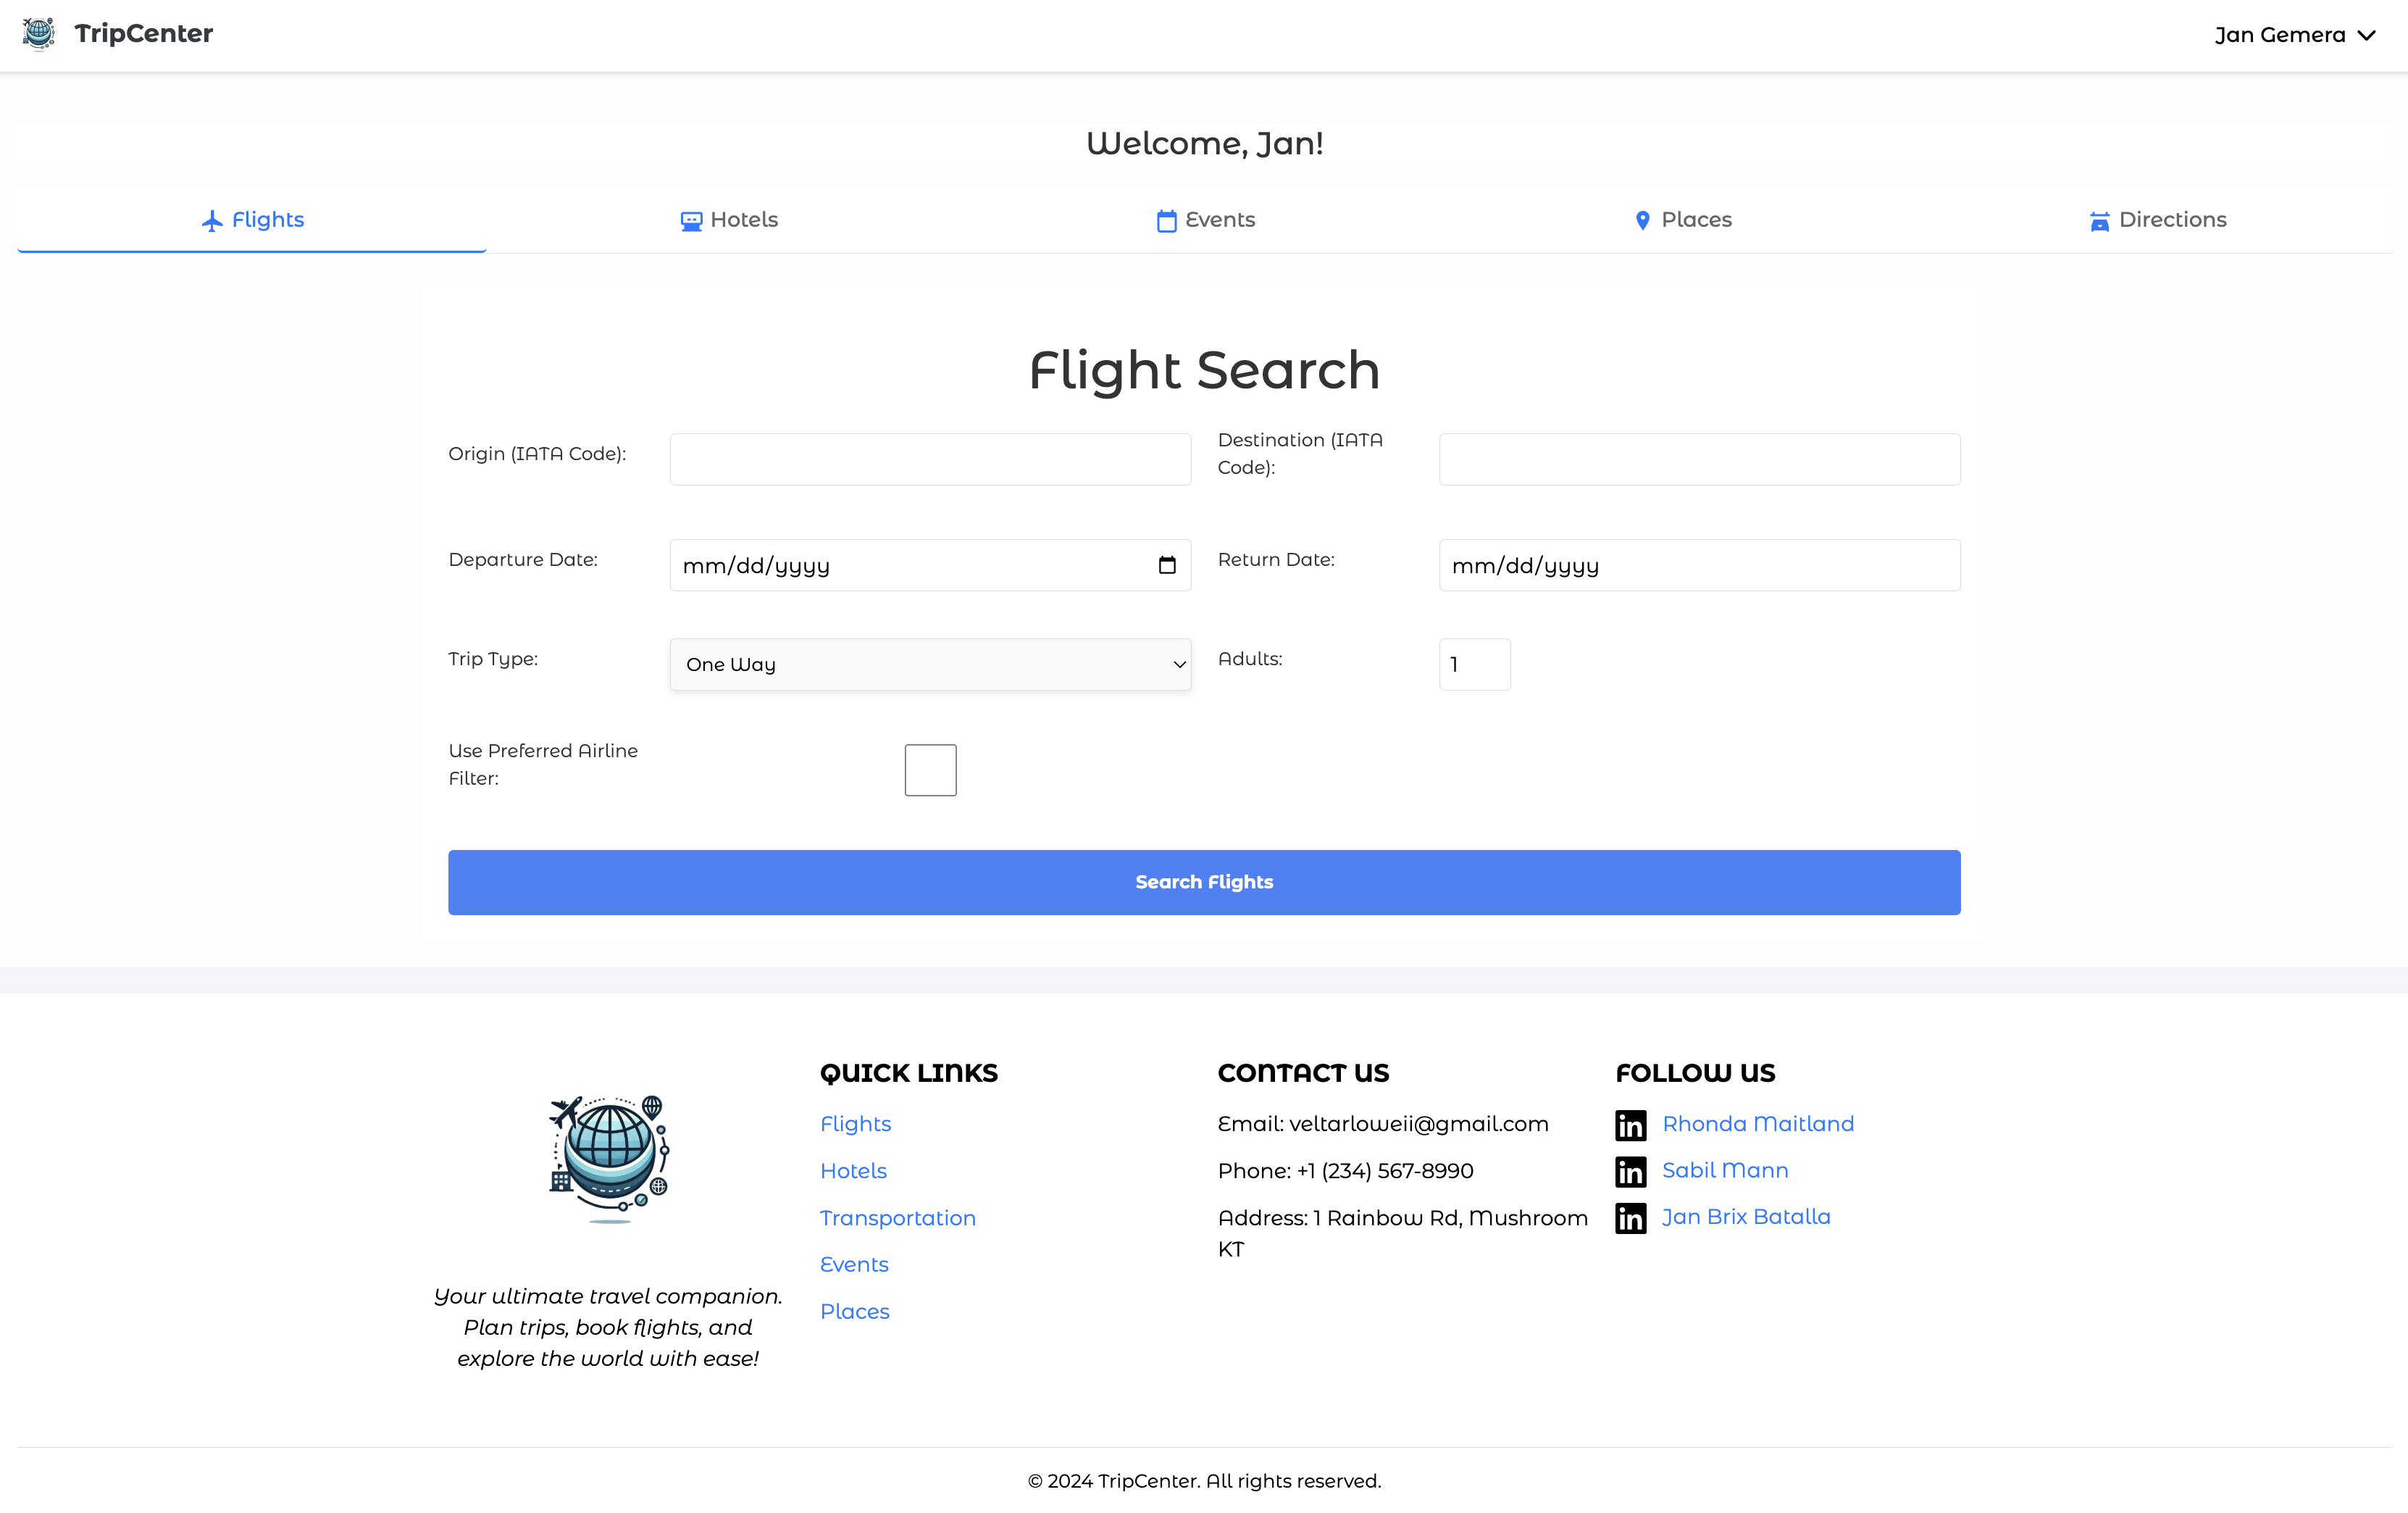Viewport: 2408px width, 1513px height.
Task: Open the Transportation quick link
Action: [x=897, y=1218]
